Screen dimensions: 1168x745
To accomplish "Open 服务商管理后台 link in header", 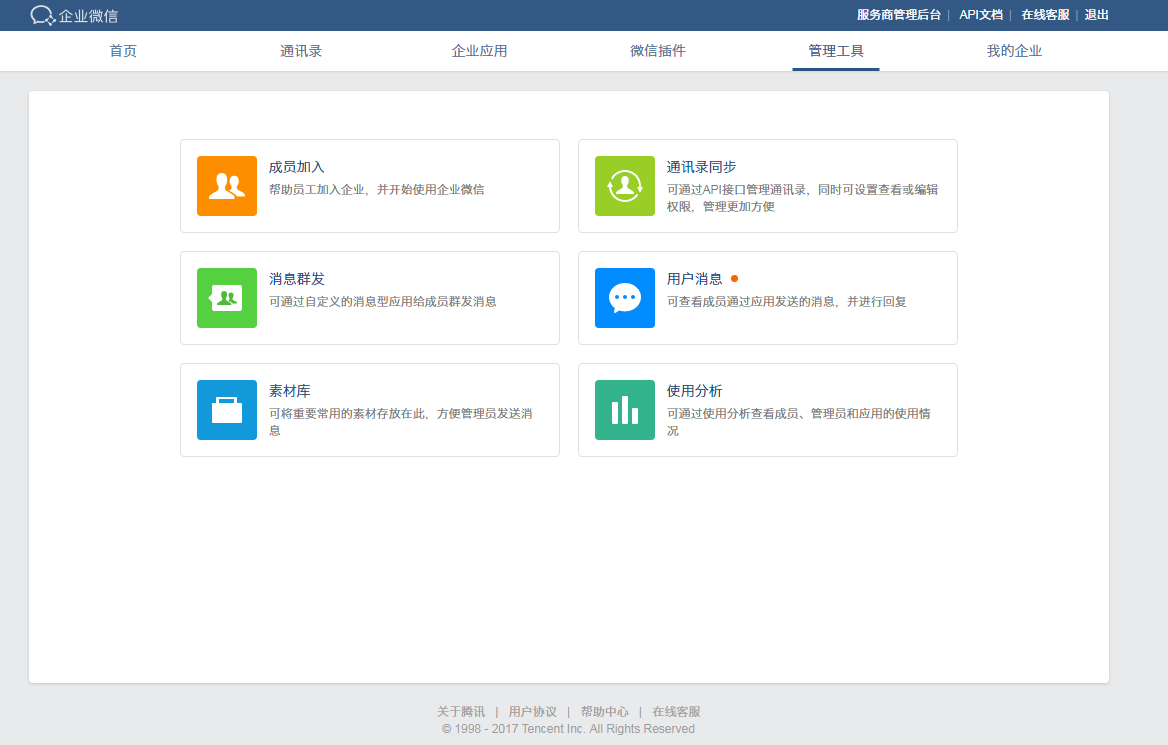I will pos(898,15).
